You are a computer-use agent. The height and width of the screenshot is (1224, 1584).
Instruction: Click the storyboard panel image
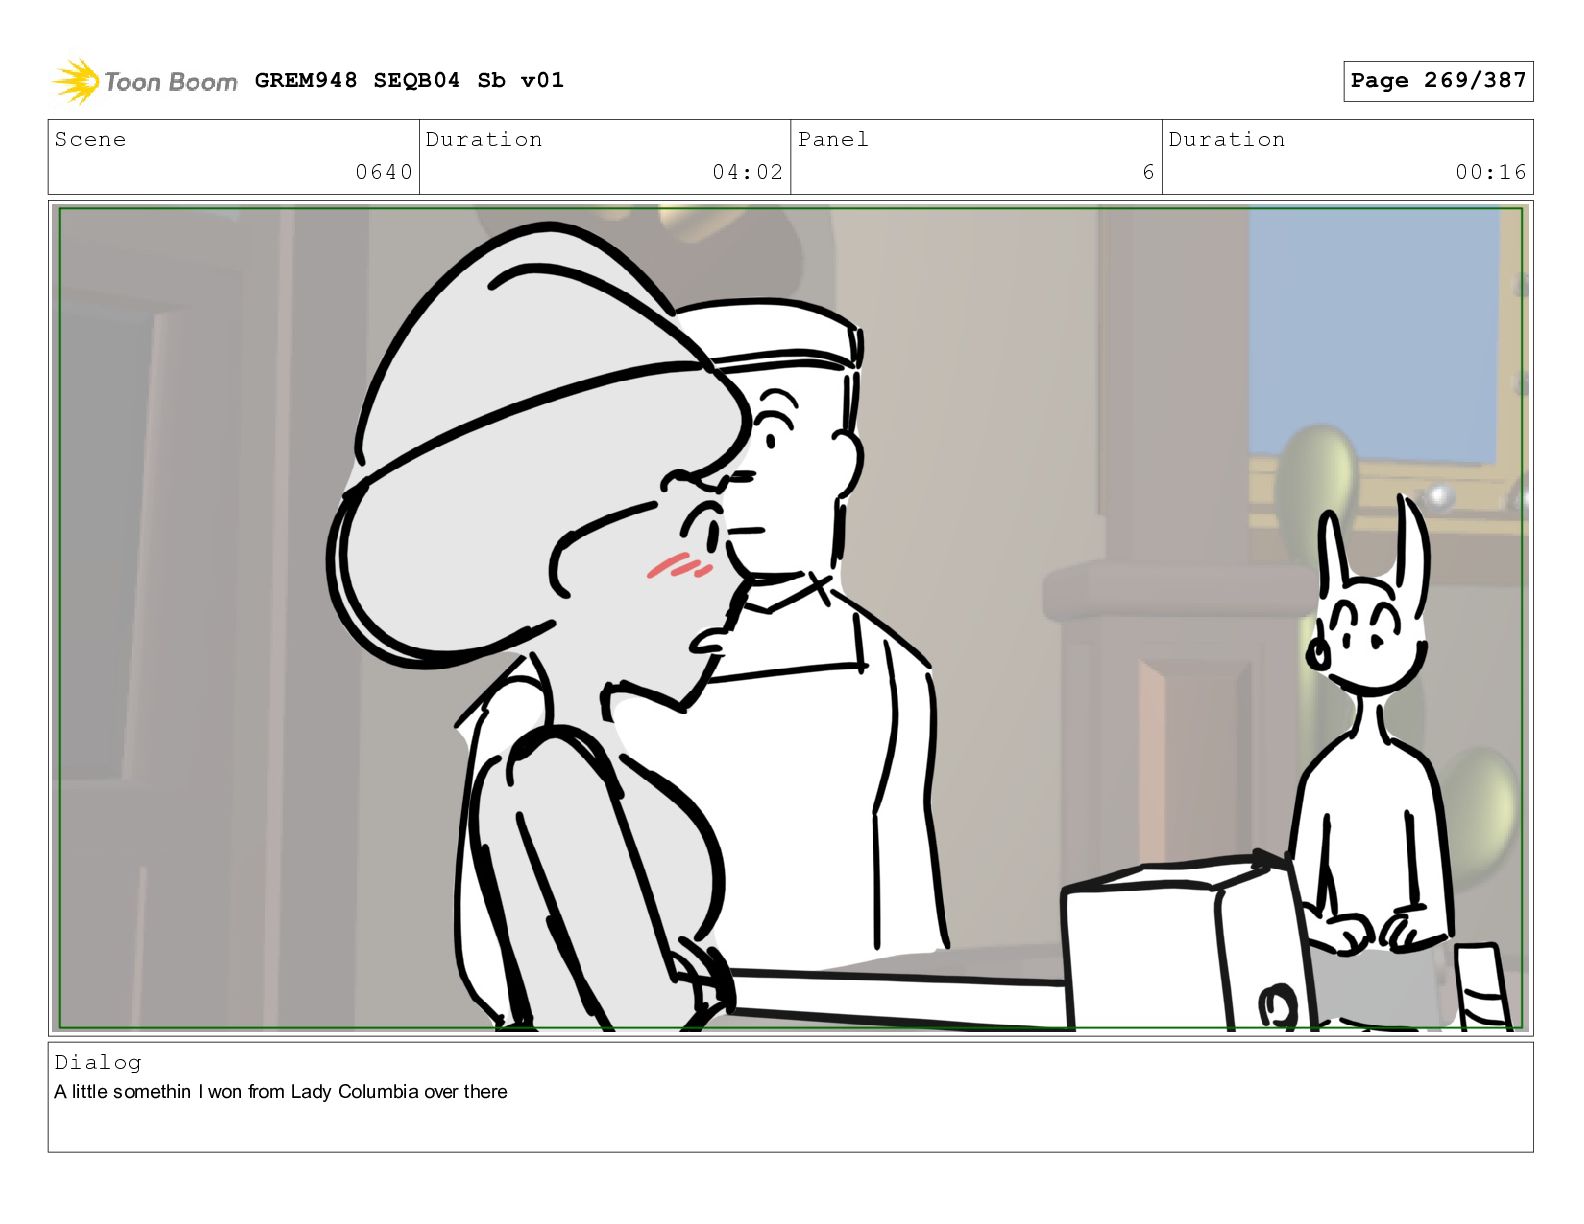pos(791,618)
